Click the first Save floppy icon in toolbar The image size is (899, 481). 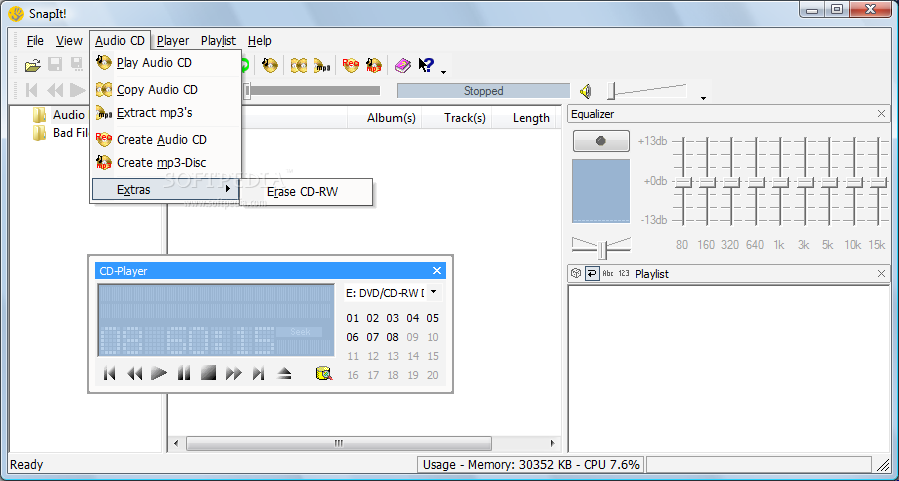pos(55,64)
